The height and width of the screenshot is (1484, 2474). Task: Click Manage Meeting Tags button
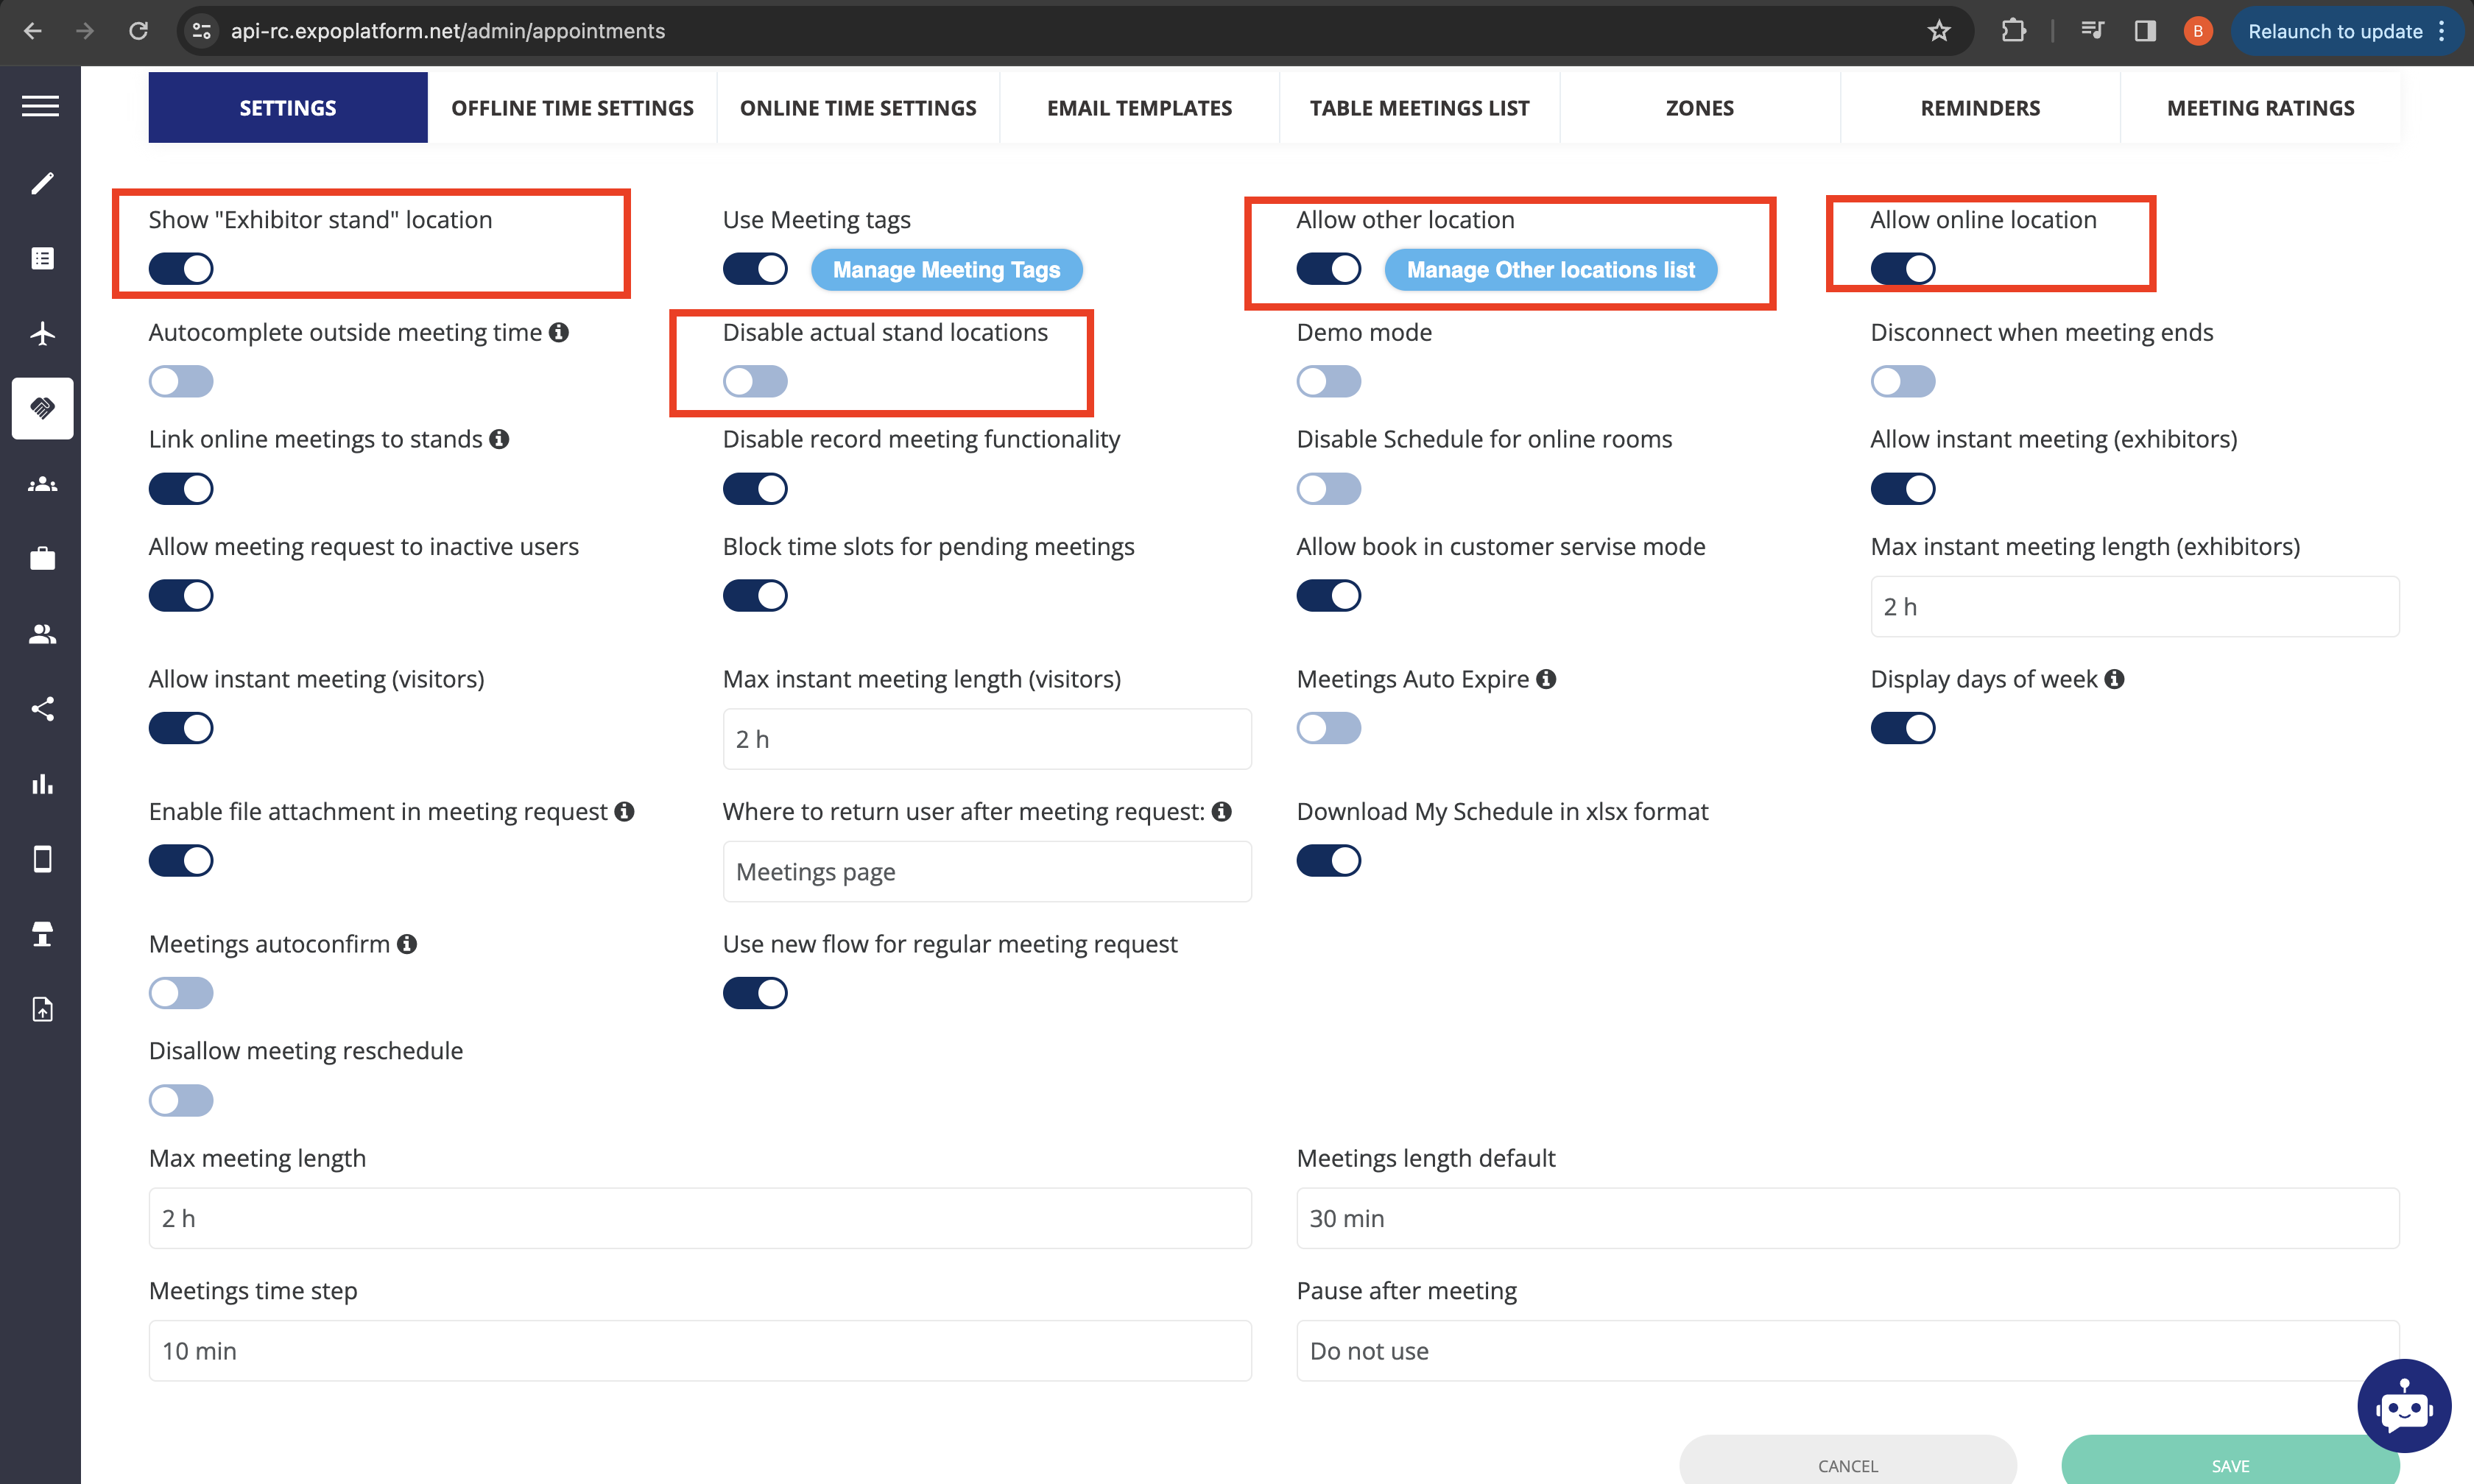pos(946,270)
